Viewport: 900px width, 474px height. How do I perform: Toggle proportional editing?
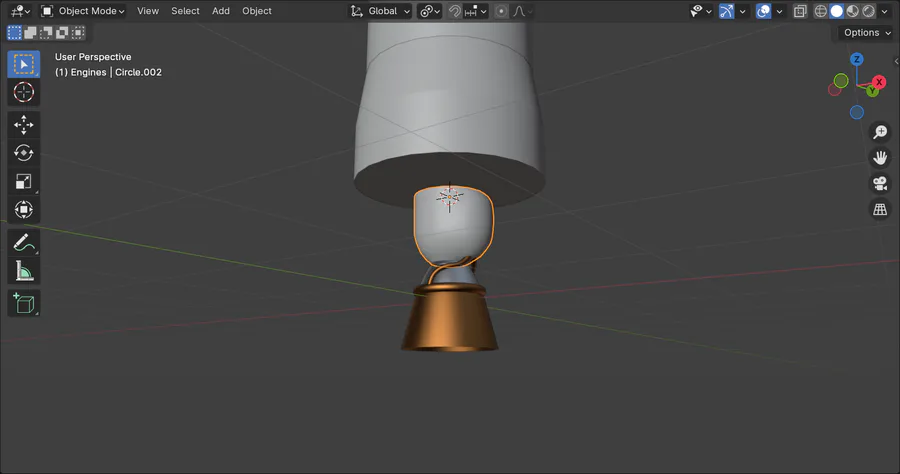[501, 11]
